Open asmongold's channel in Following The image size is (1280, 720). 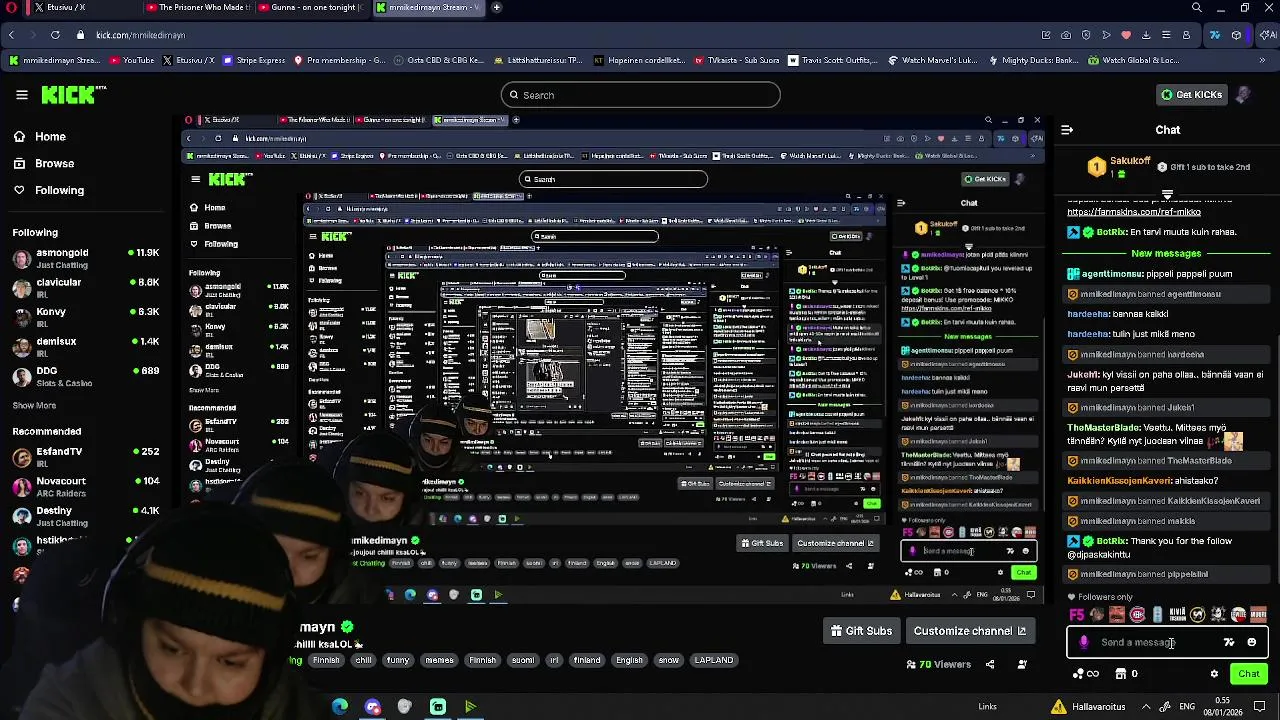click(85, 258)
